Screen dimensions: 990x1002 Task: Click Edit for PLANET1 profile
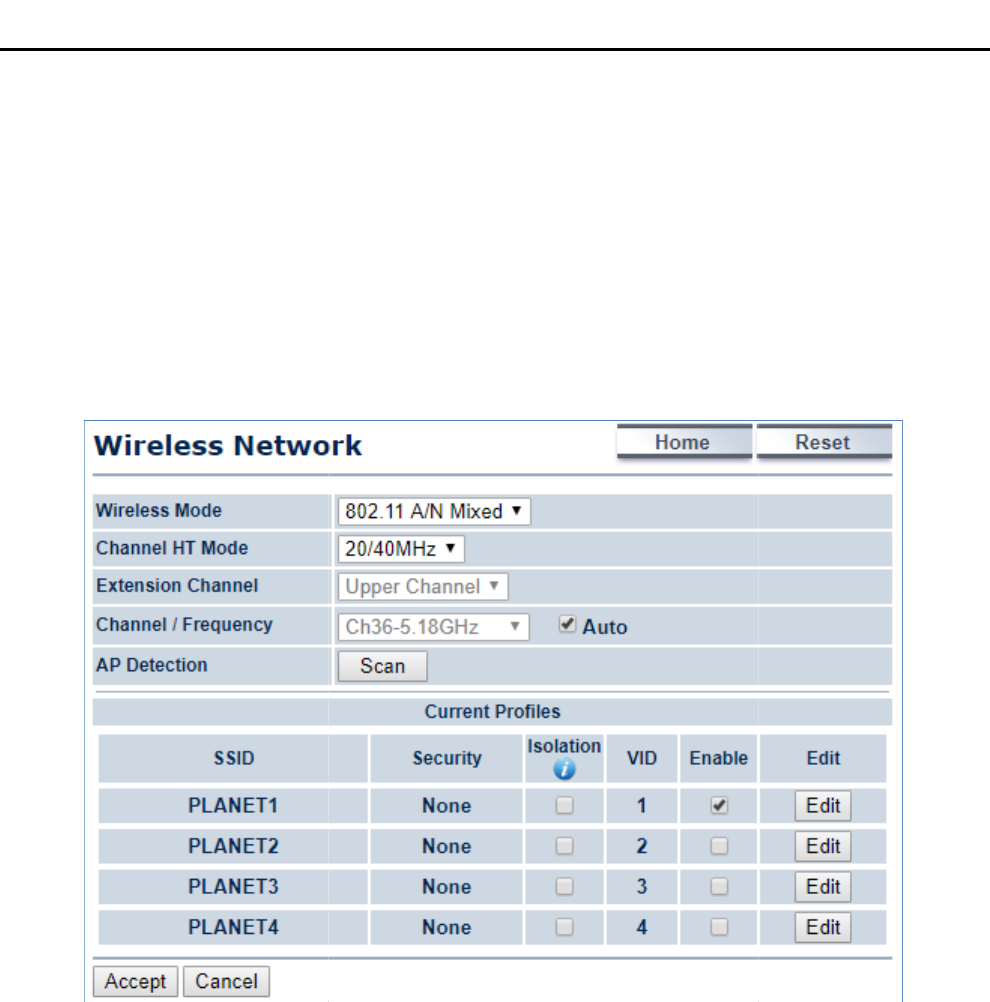(x=823, y=805)
